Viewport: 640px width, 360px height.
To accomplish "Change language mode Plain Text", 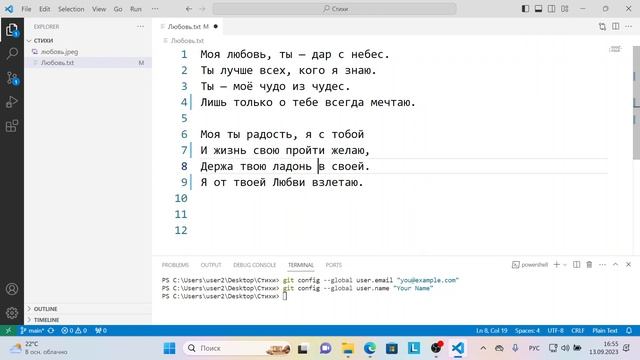I will pyautogui.click(x=605, y=331).
